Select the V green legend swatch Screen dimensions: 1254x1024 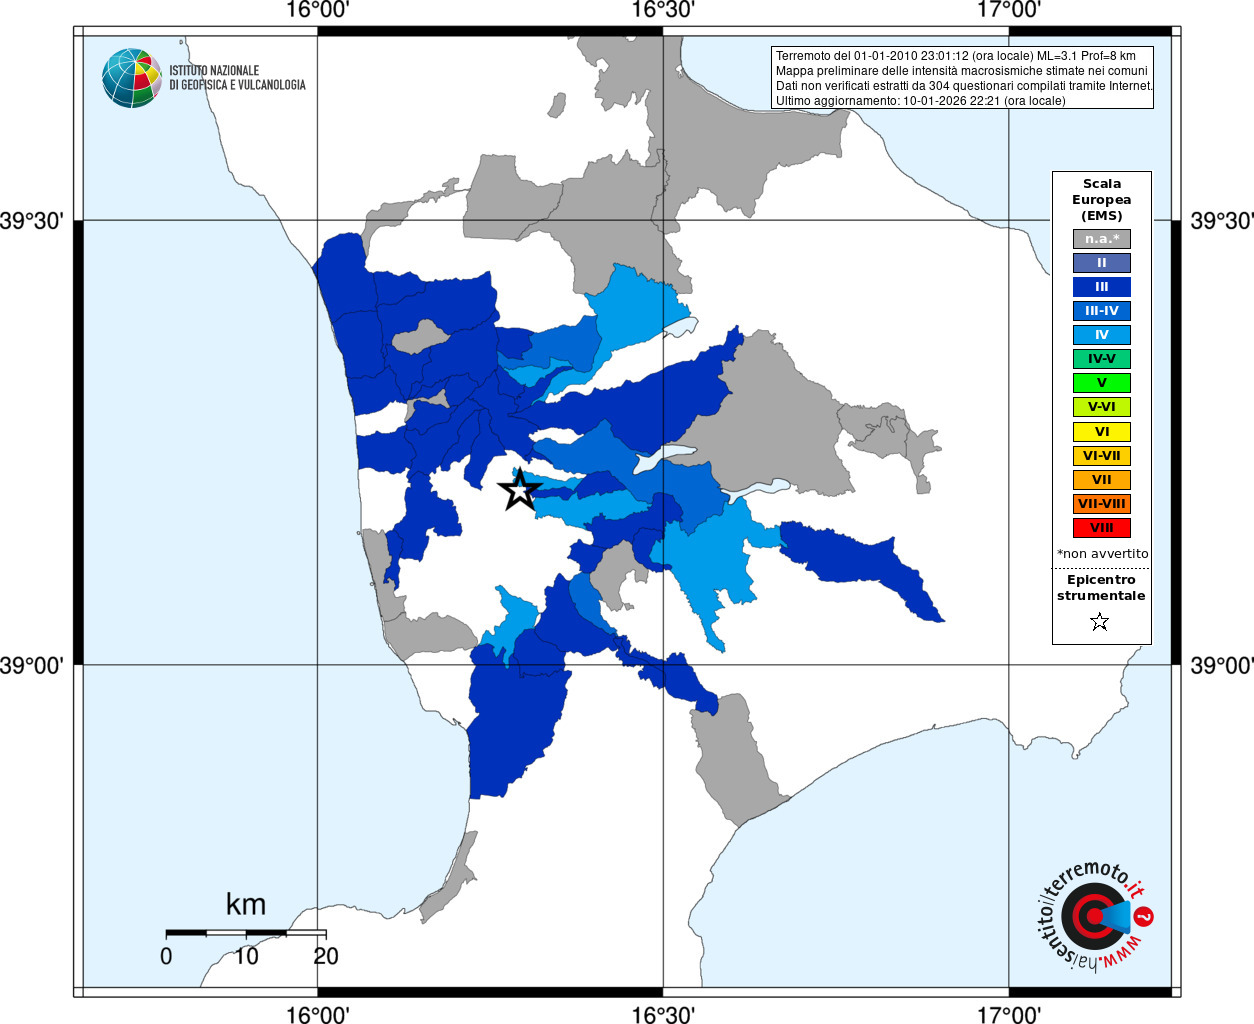coord(1102,383)
